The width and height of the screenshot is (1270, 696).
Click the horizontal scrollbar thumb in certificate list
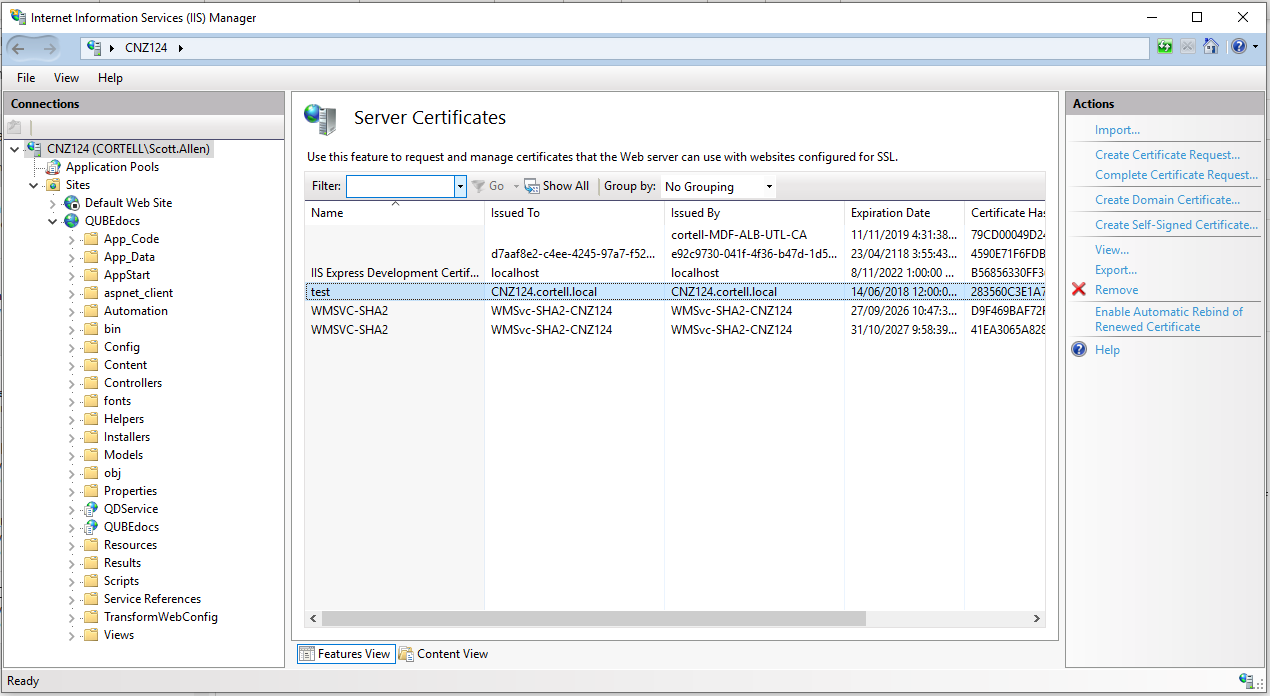(593, 619)
